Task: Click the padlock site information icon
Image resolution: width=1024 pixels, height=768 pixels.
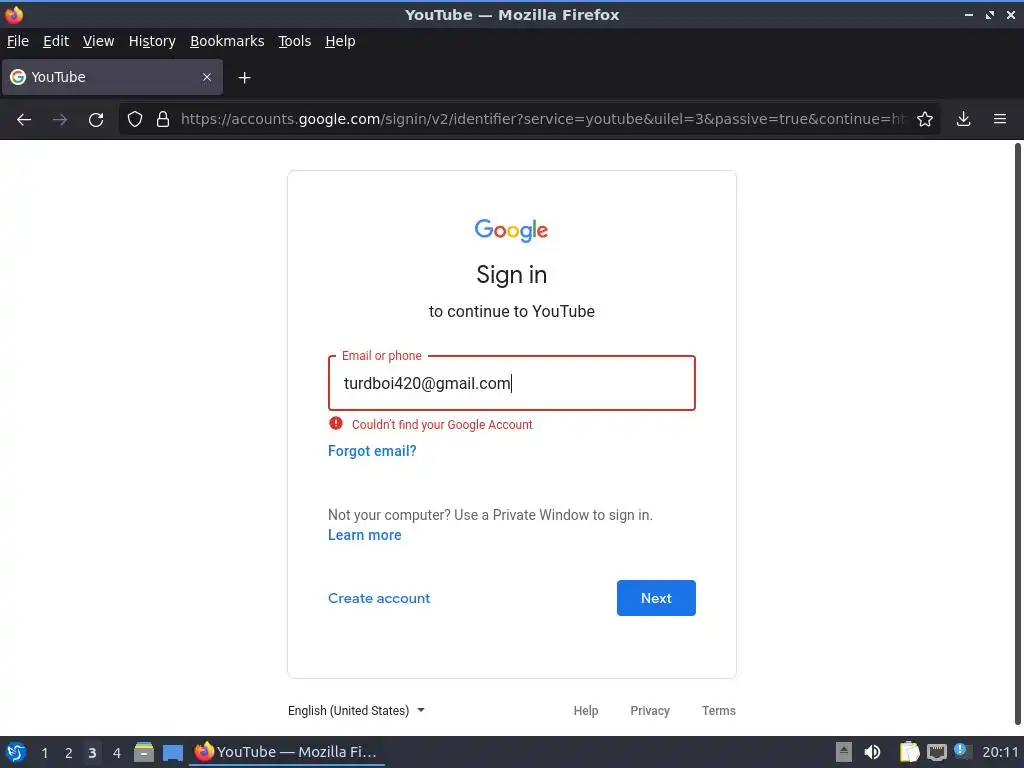Action: pyautogui.click(x=163, y=119)
